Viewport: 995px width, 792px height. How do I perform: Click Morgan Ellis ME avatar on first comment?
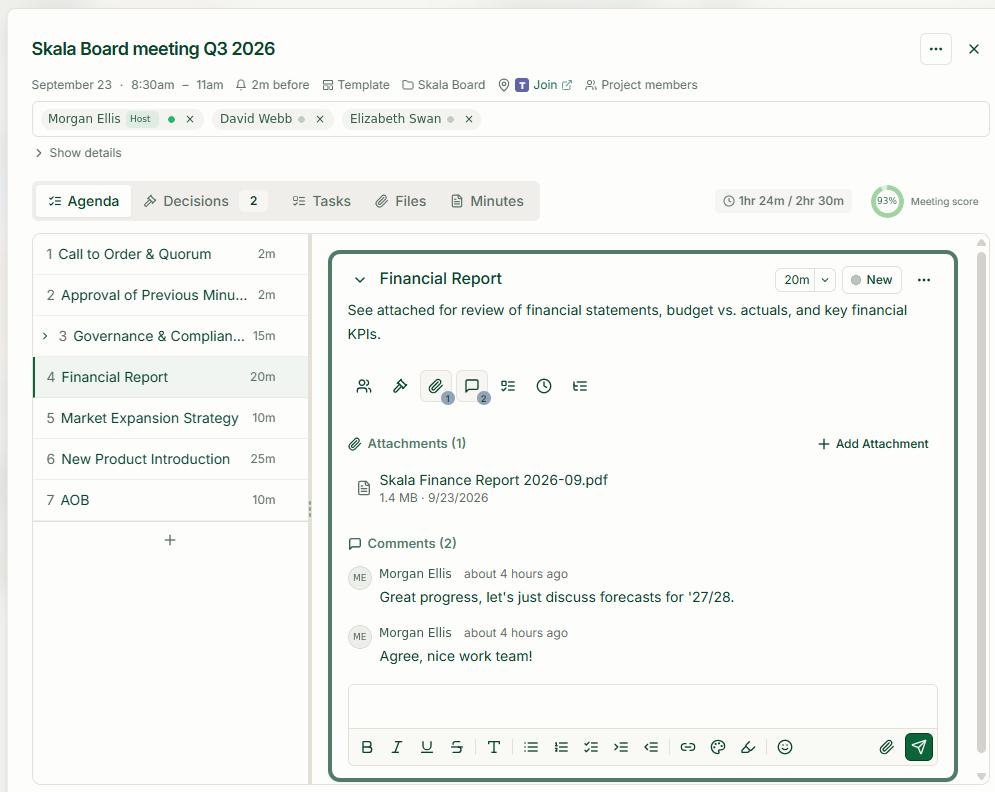point(360,578)
